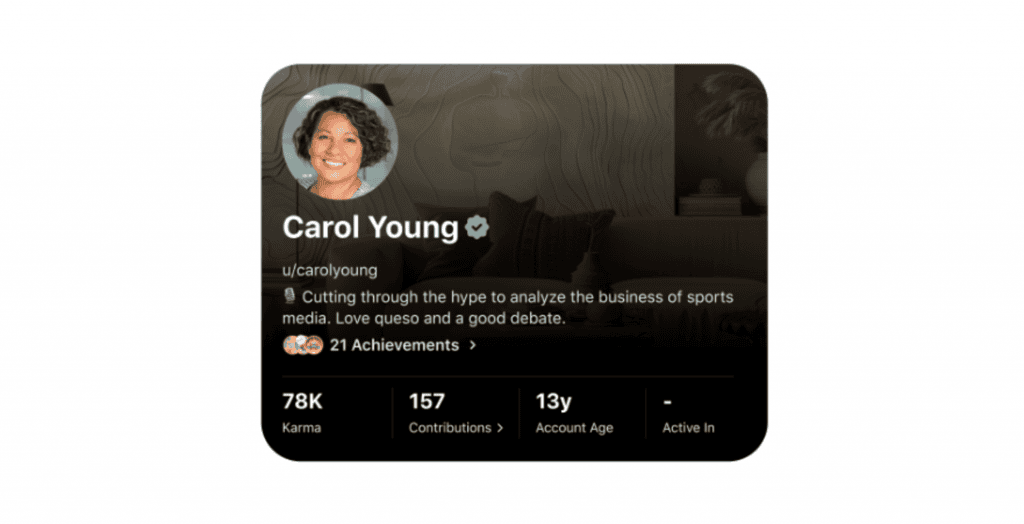Select the username u/carolyoung

coord(330,270)
